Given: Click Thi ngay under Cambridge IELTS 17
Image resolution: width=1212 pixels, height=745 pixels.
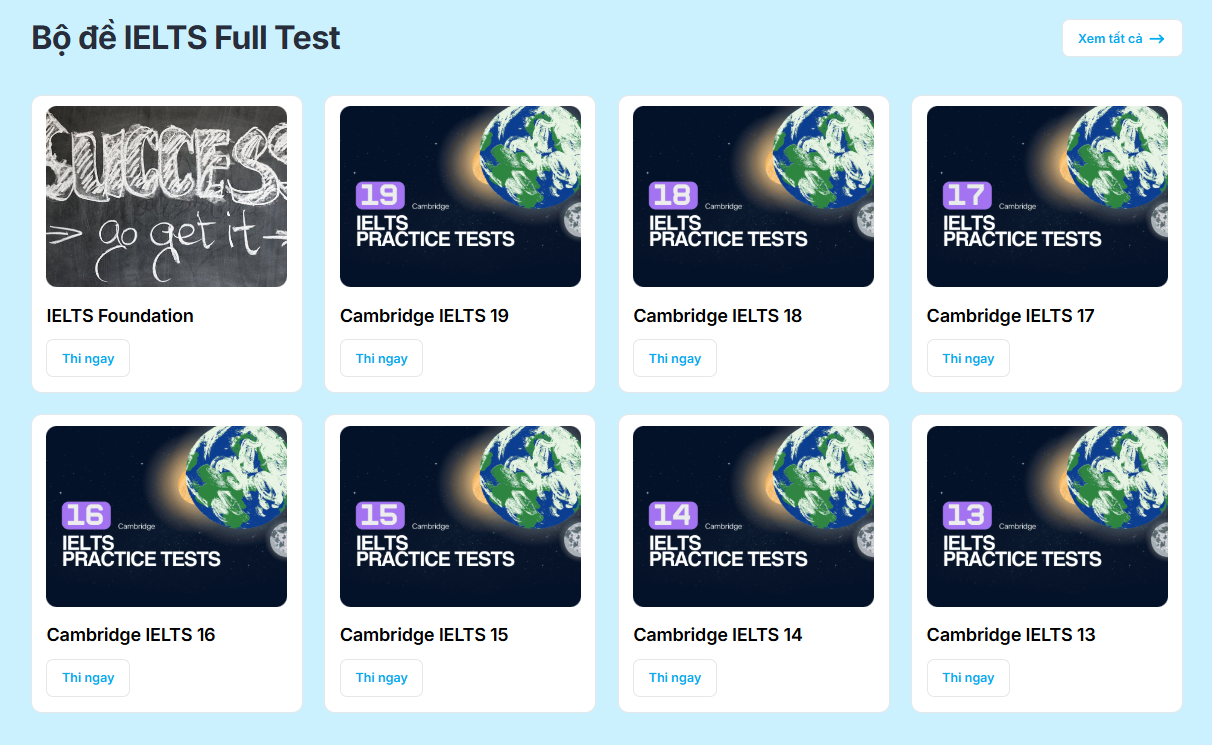Looking at the screenshot, I should [968, 358].
